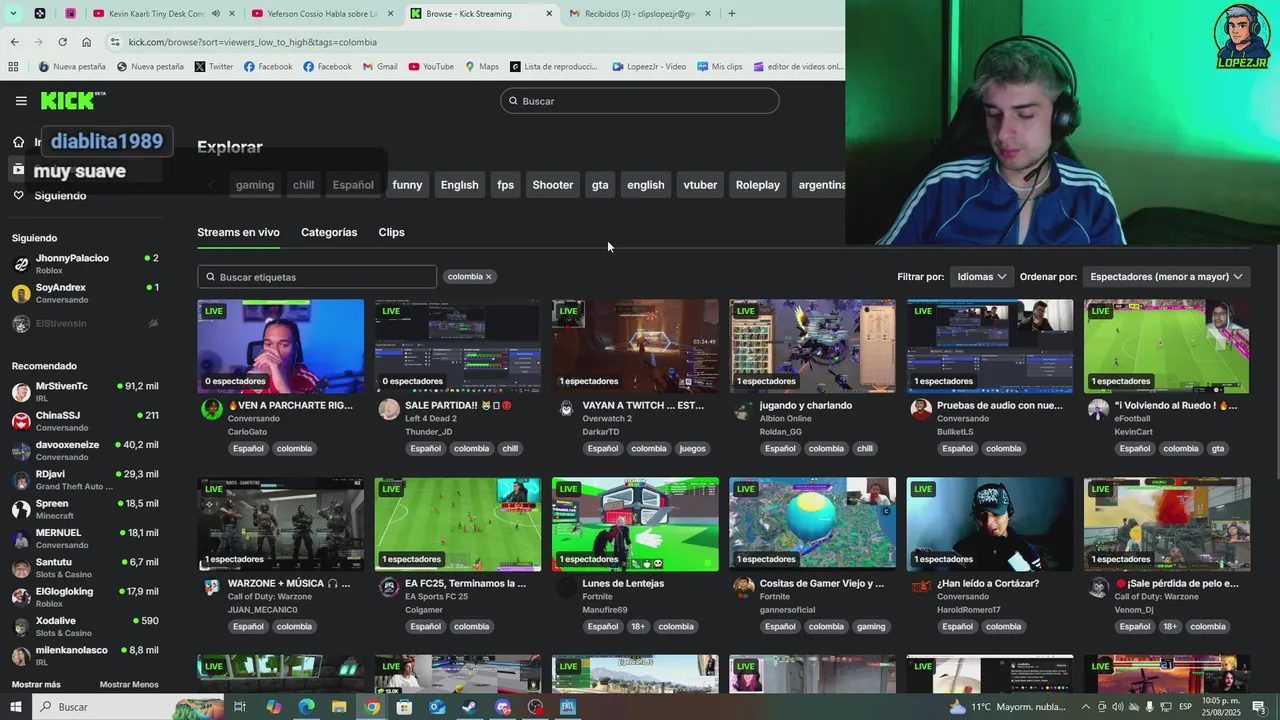Open the Maps bookmark
This screenshot has width=1280, height=720.
[x=482, y=67]
